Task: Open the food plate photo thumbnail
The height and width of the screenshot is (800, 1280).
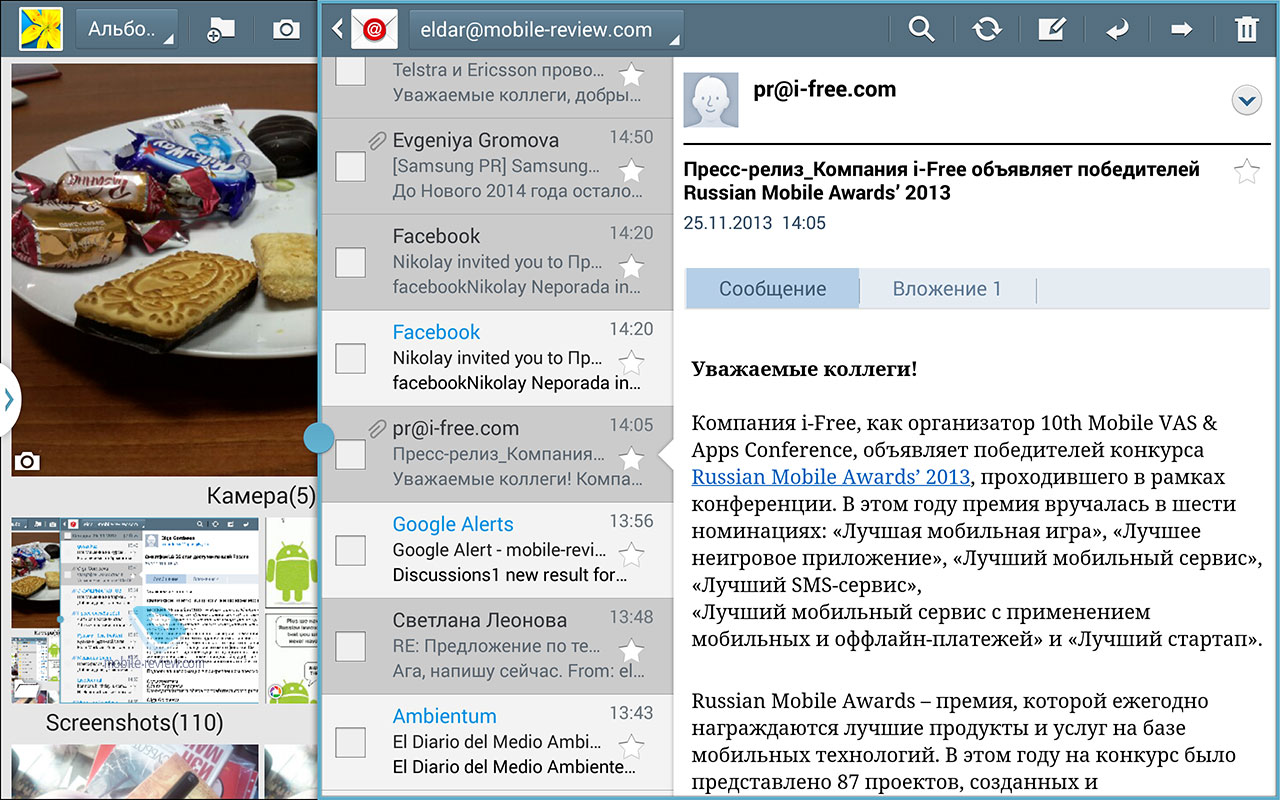Action: pyautogui.click(x=164, y=270)
